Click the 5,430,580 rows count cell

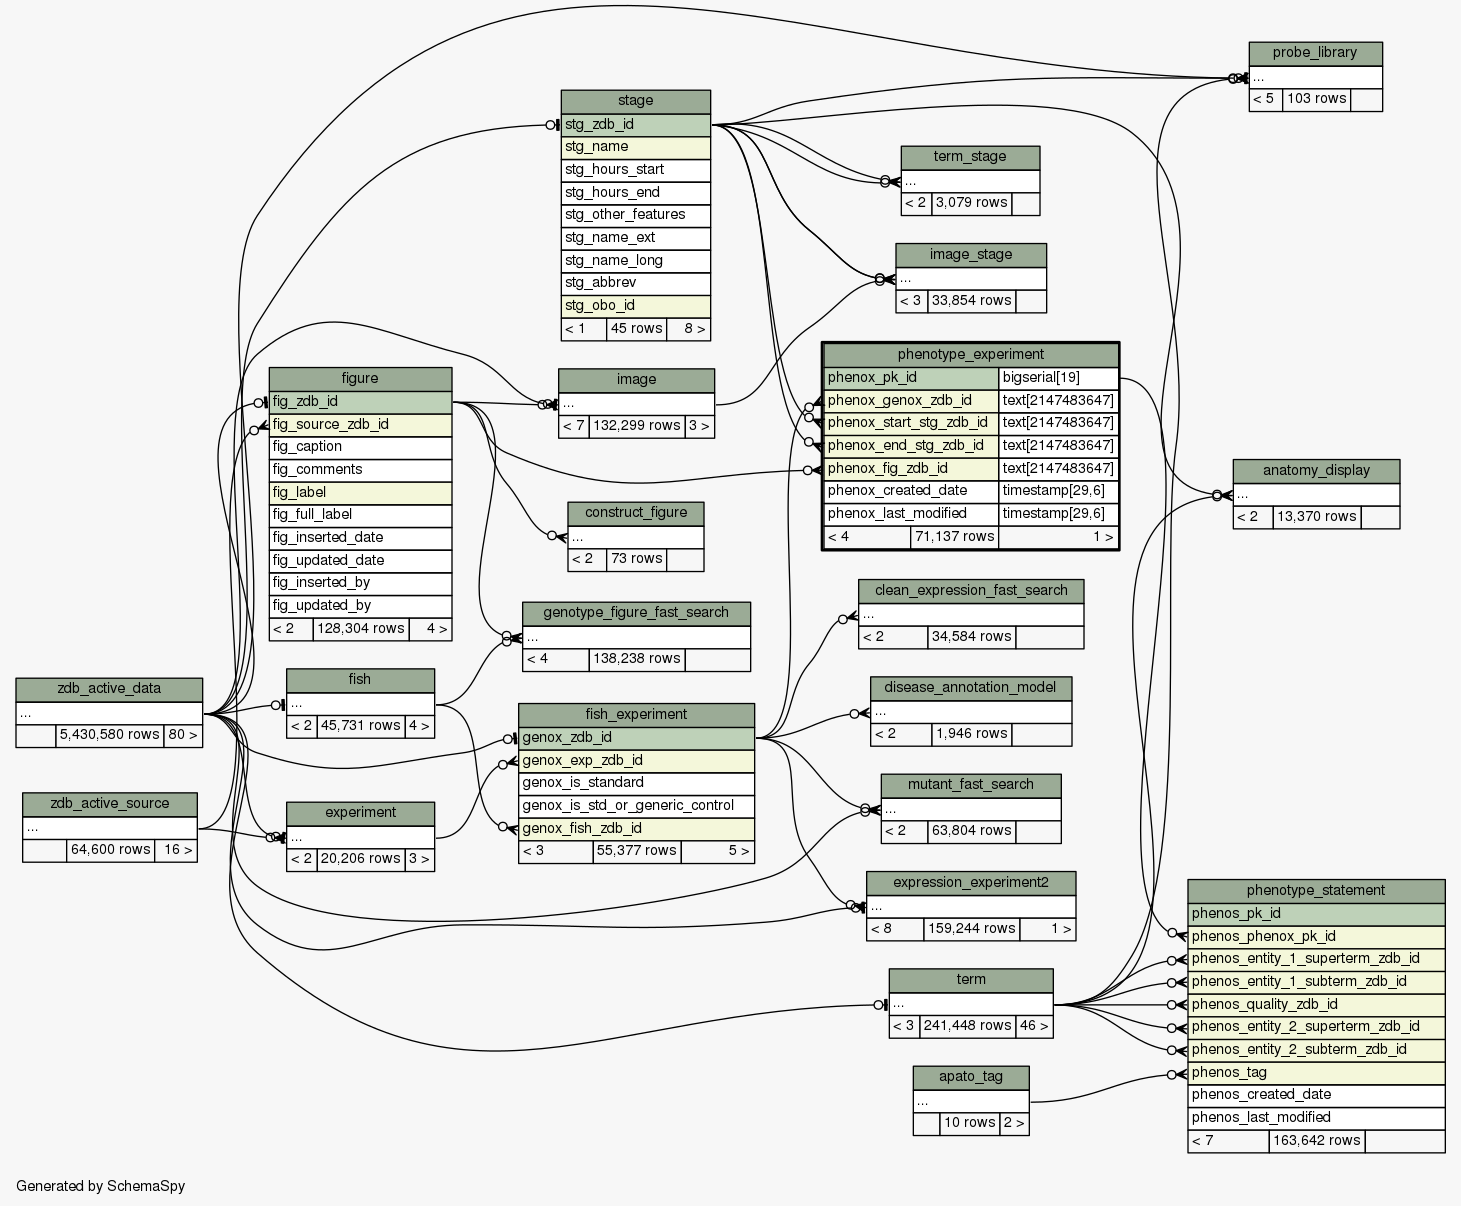(109, 735)
